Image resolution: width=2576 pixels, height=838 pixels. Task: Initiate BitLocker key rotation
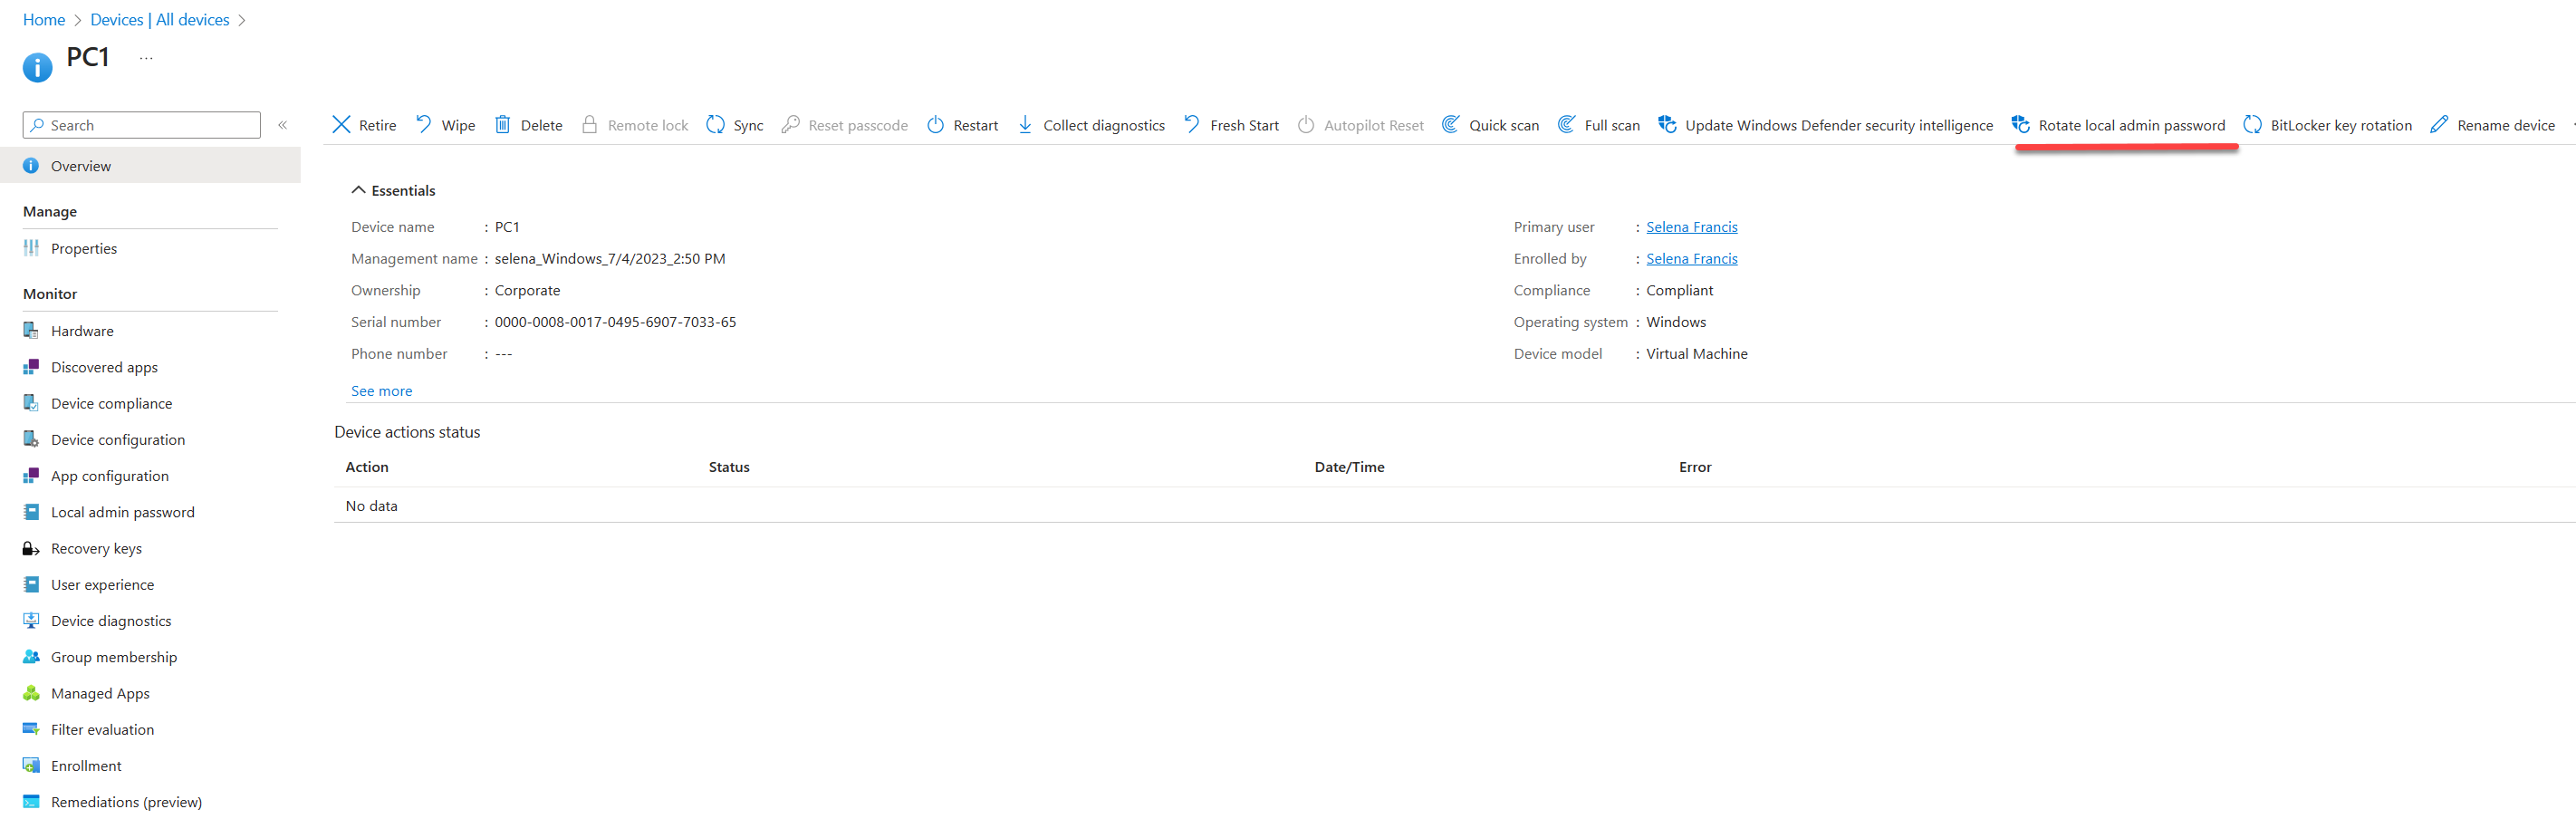(x=2327, y=124)
